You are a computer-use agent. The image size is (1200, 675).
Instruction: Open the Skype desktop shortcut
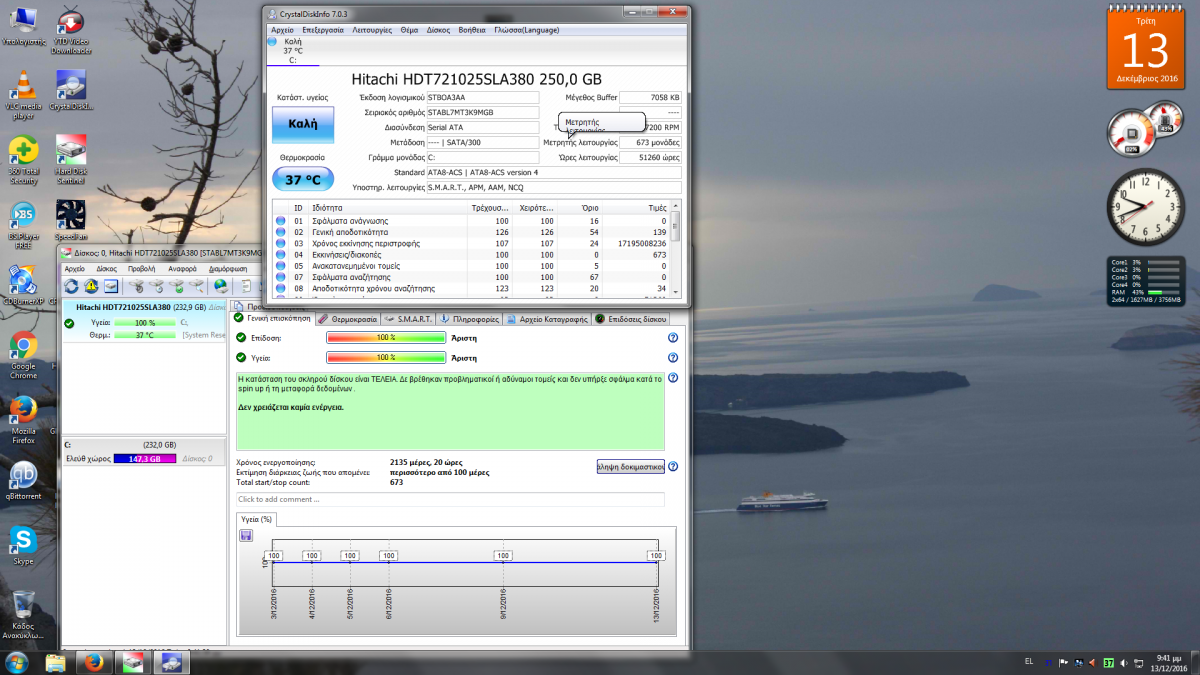(23, 545)
